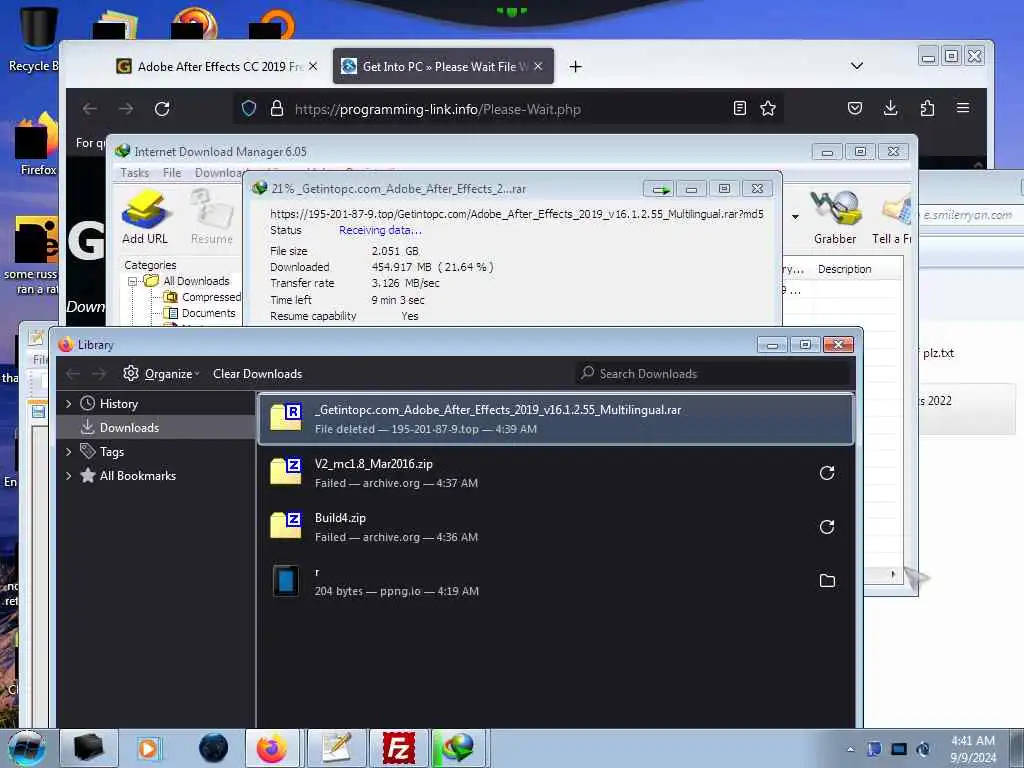The image size is (1024, 768).
Task: Click the tracking protection shield icon
Action: tap(249, 108)
